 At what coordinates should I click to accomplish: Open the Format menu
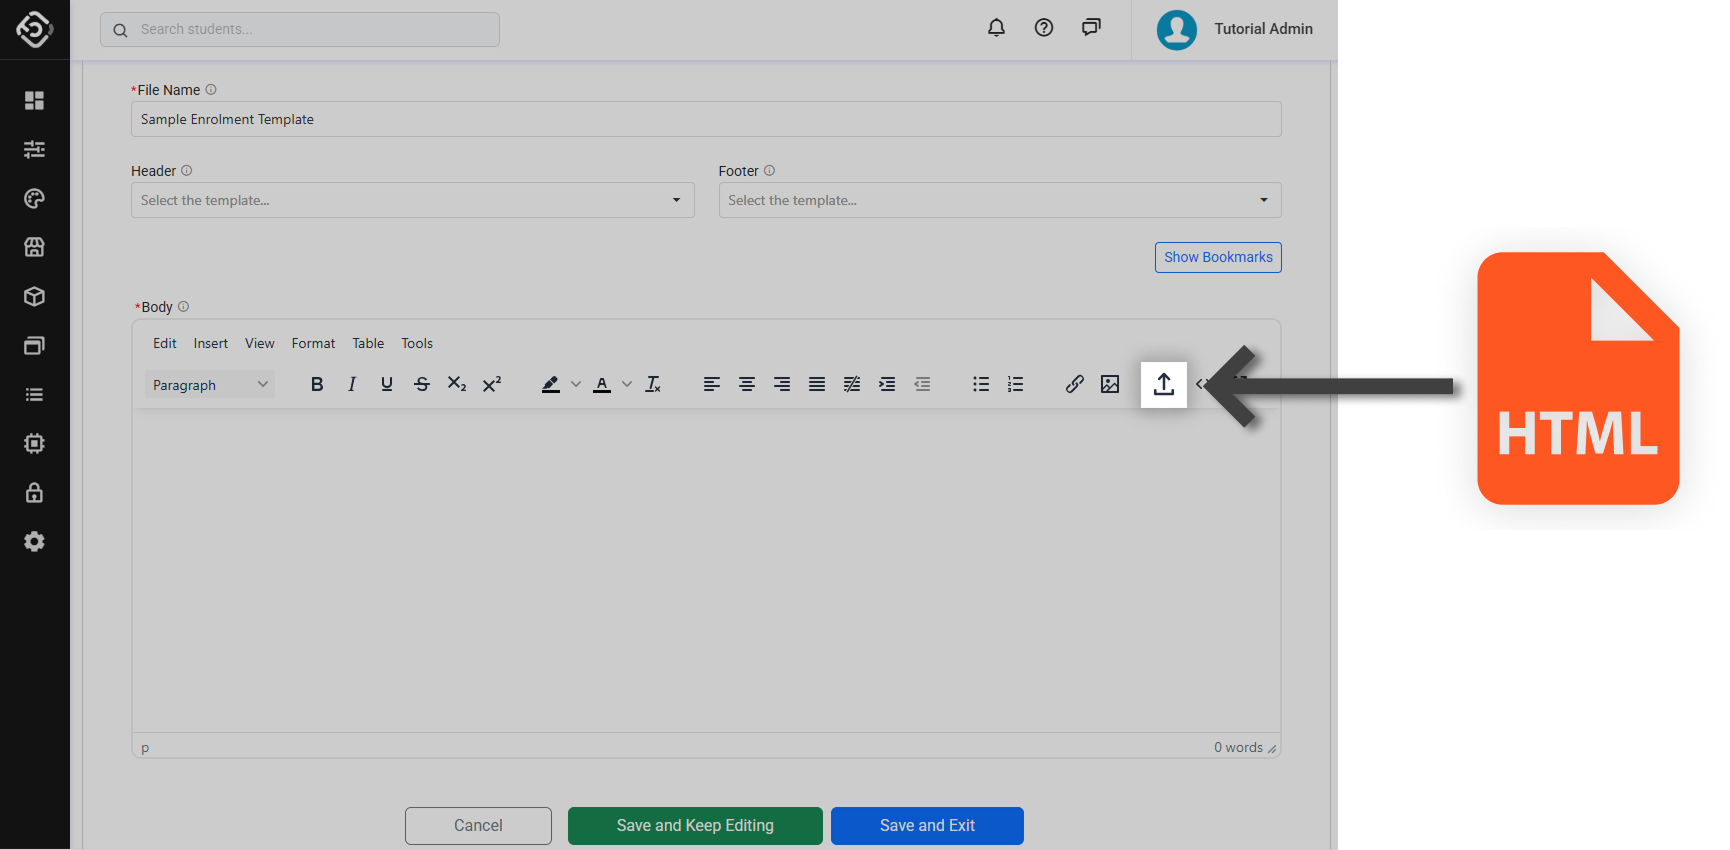[313, 343]
